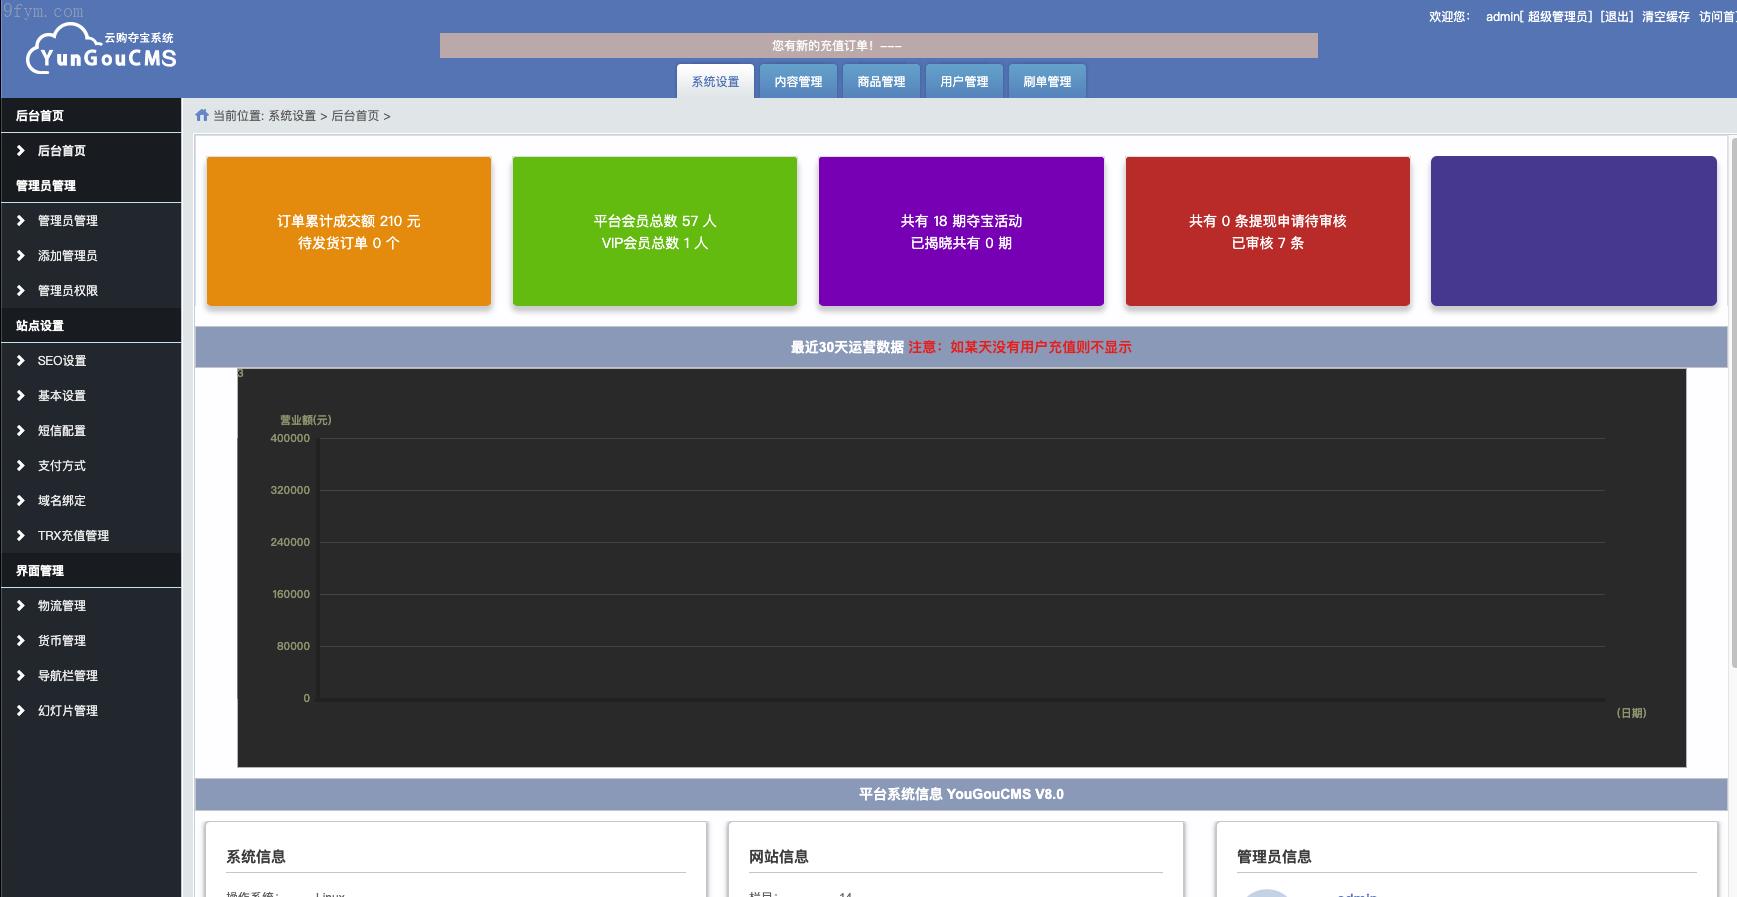Click the YunGouCMS cloud logo
This screenshot has height=897, width=1737.
click(x=101, y=52)
